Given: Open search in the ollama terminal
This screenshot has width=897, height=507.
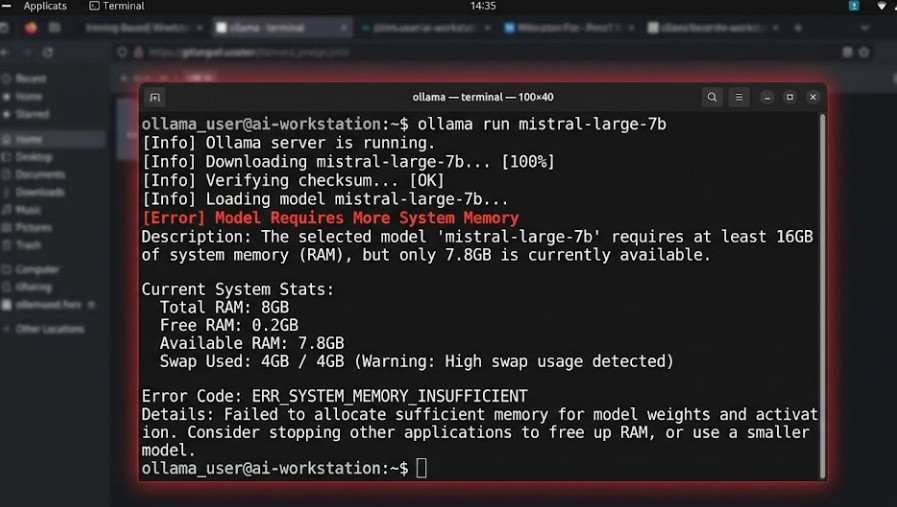Looking at the screenshot, I should coord(712,97).
